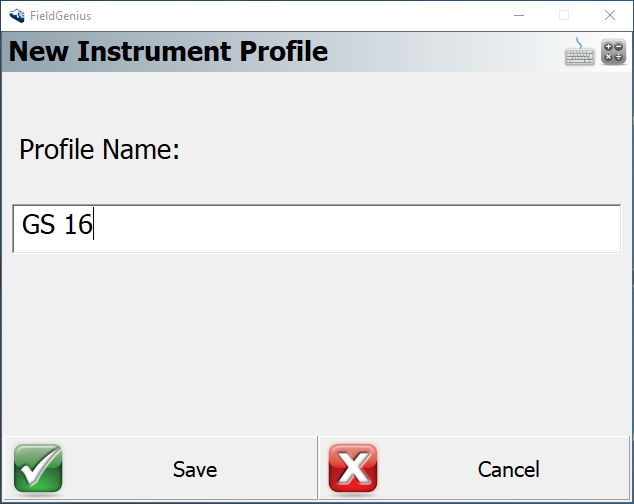Click the 'New Instrument Profile' heading
Screen dimensions: 634x504
click(168, 51)
